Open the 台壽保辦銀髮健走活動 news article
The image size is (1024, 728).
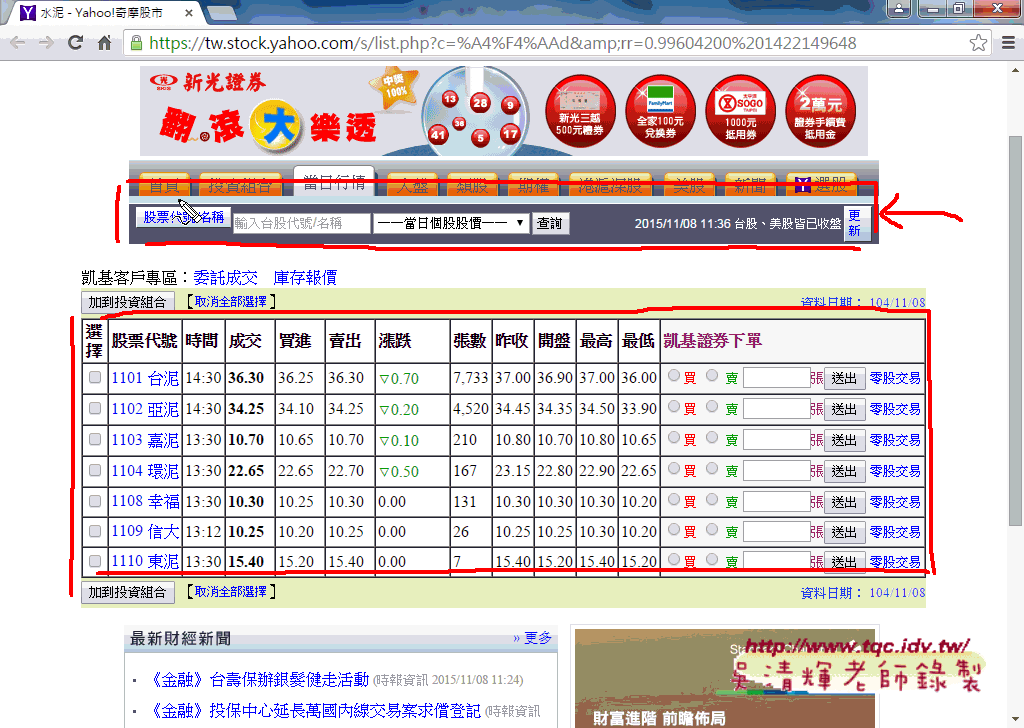[x=259, y=680]
